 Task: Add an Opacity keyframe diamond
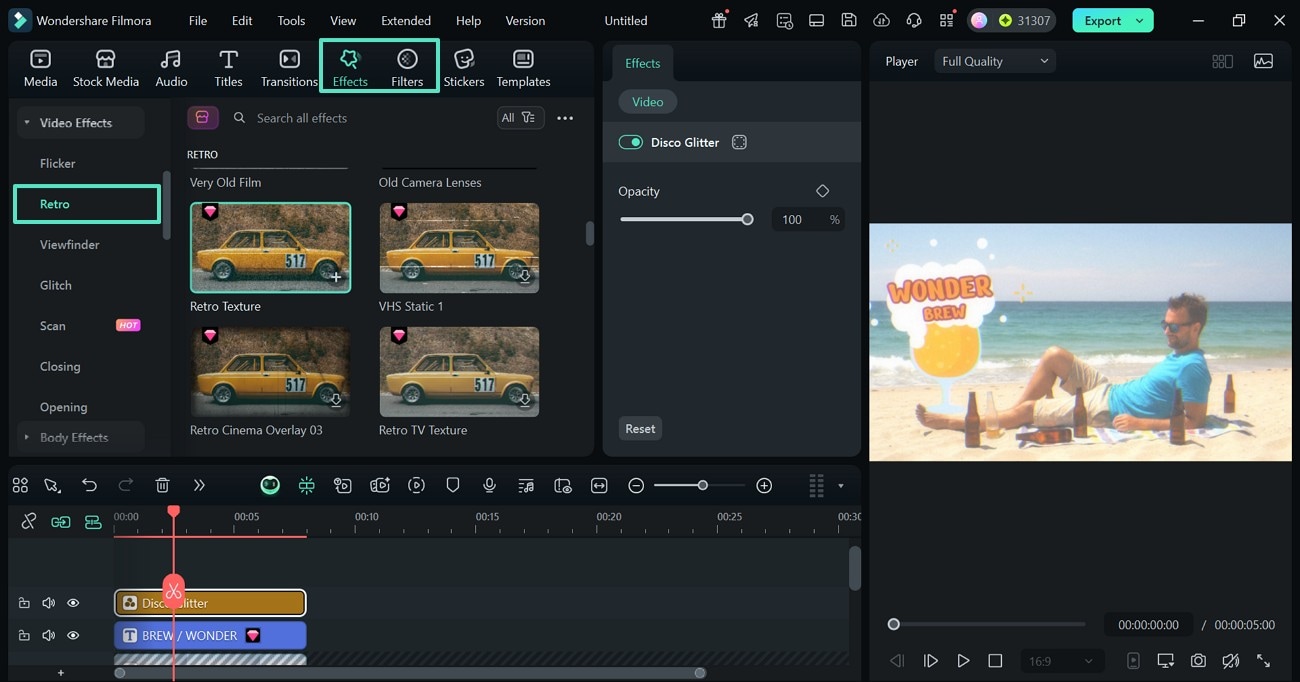[x=822, y=191]
